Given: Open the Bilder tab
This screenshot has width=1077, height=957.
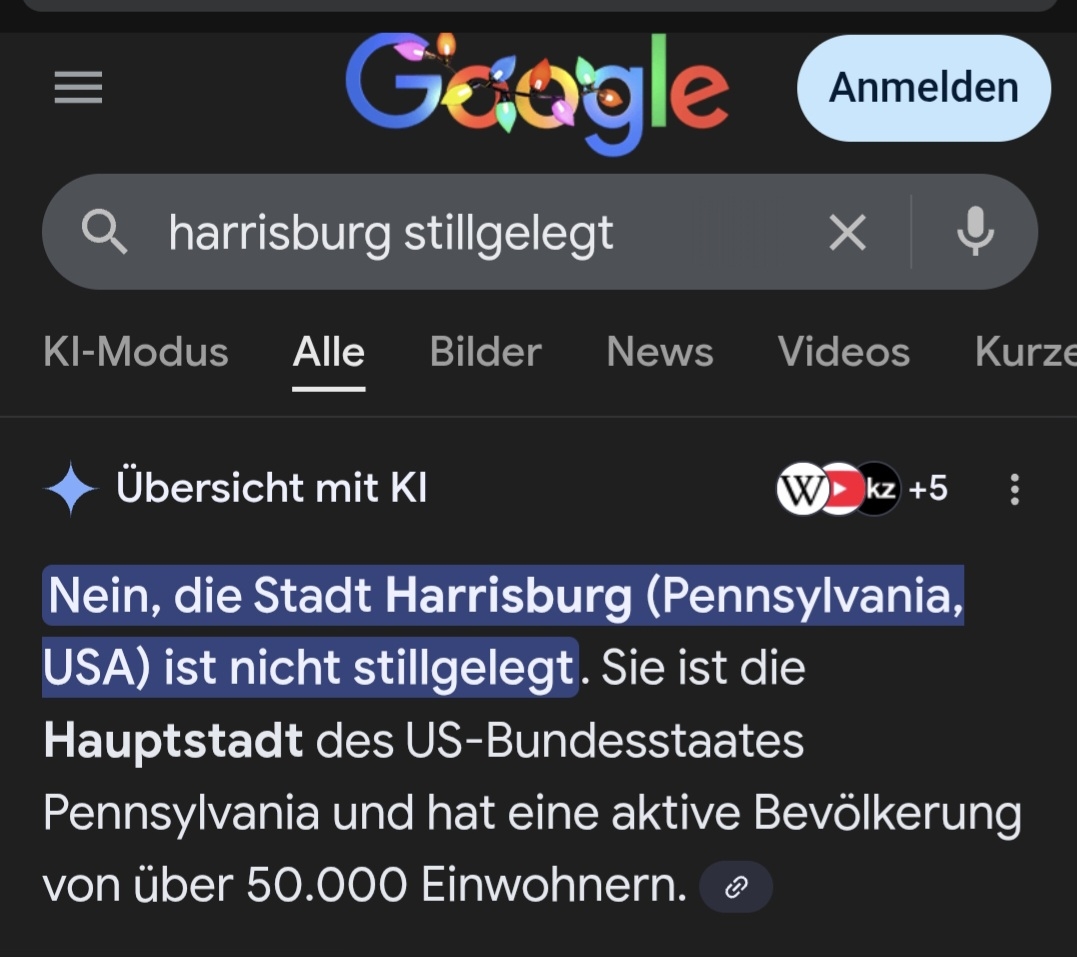Looking at the screenshot, I should click(485, 352).
